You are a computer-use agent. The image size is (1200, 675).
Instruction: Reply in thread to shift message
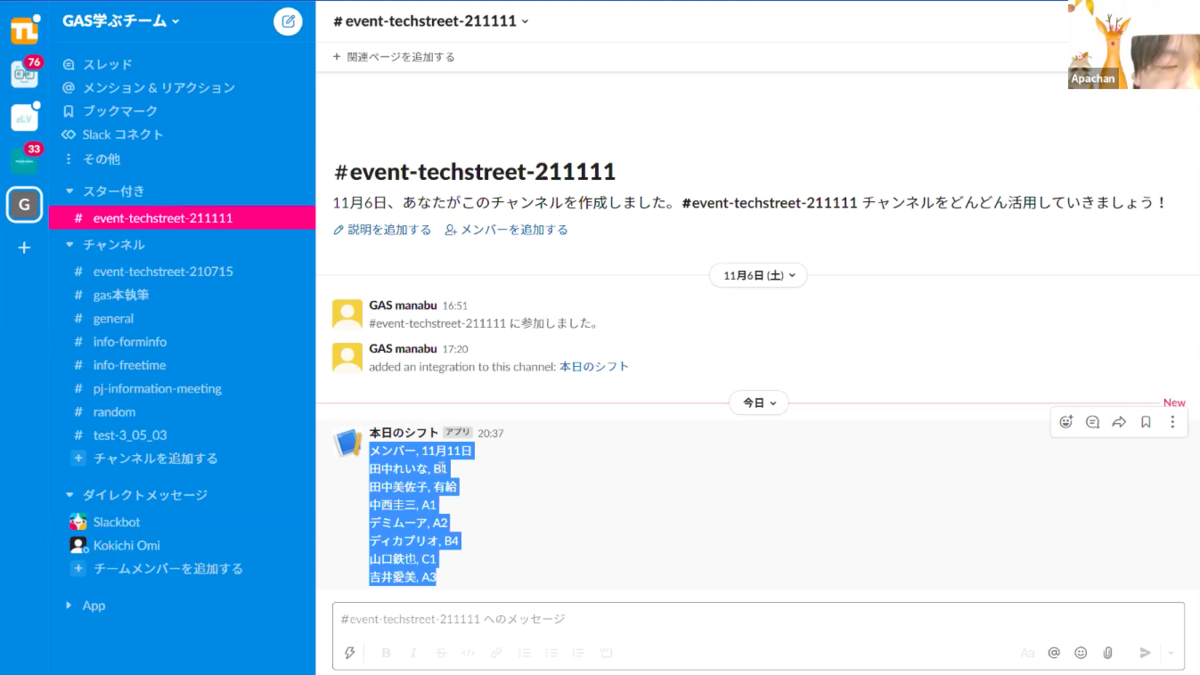[1092, 422]
